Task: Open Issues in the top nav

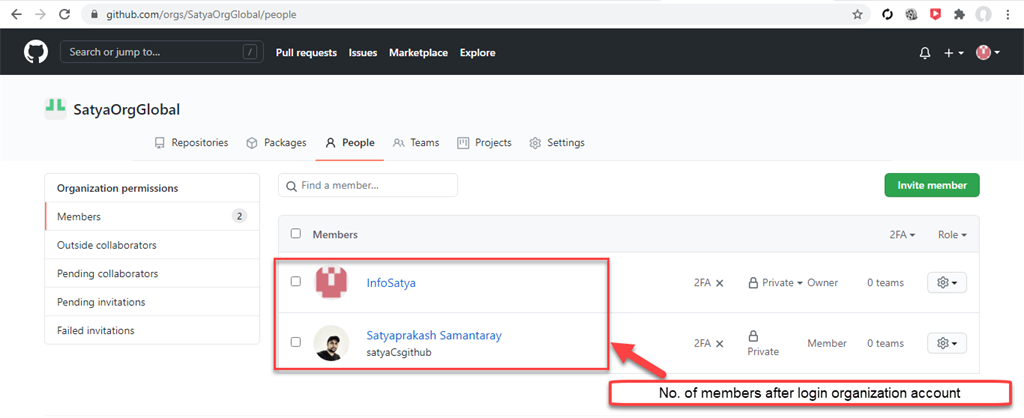Action: 363,53
